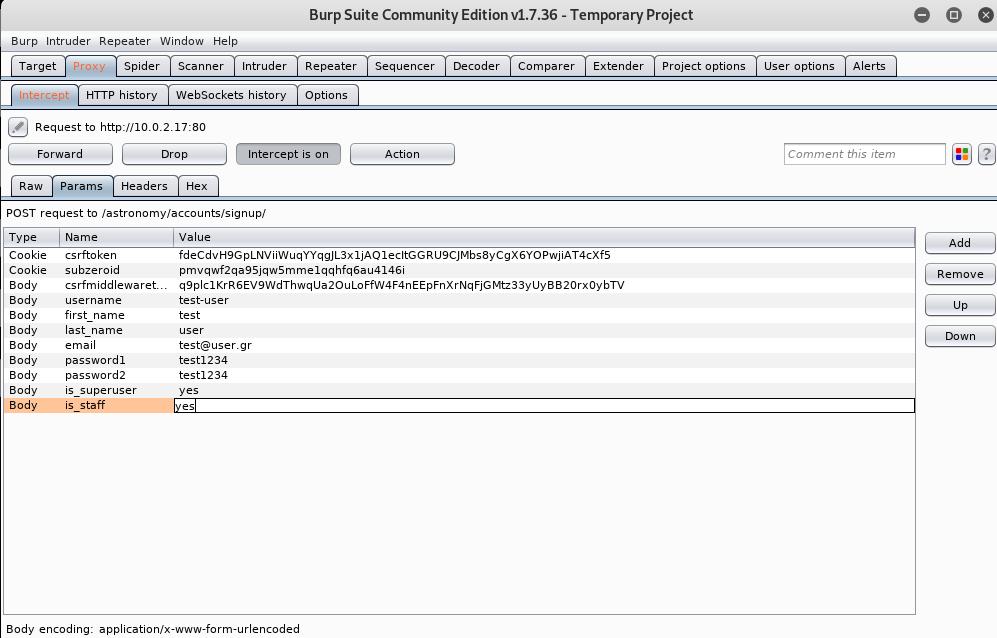
Task: Click the help question mark icon
Action: [986, 154]
